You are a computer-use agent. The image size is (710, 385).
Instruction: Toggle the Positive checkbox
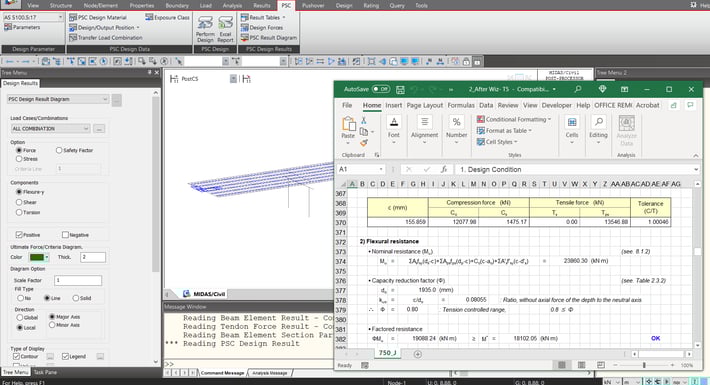19,235
